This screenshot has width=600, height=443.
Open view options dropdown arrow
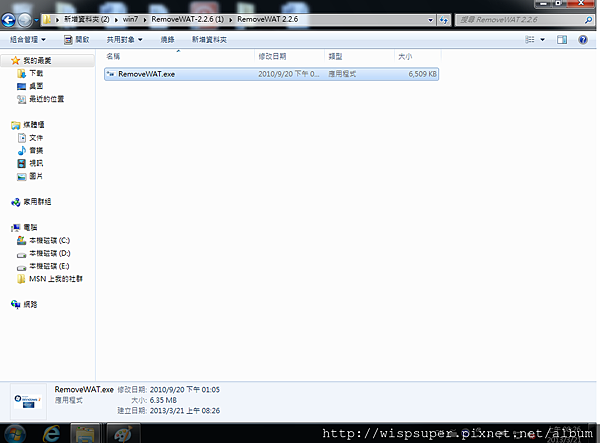[543, 39]
